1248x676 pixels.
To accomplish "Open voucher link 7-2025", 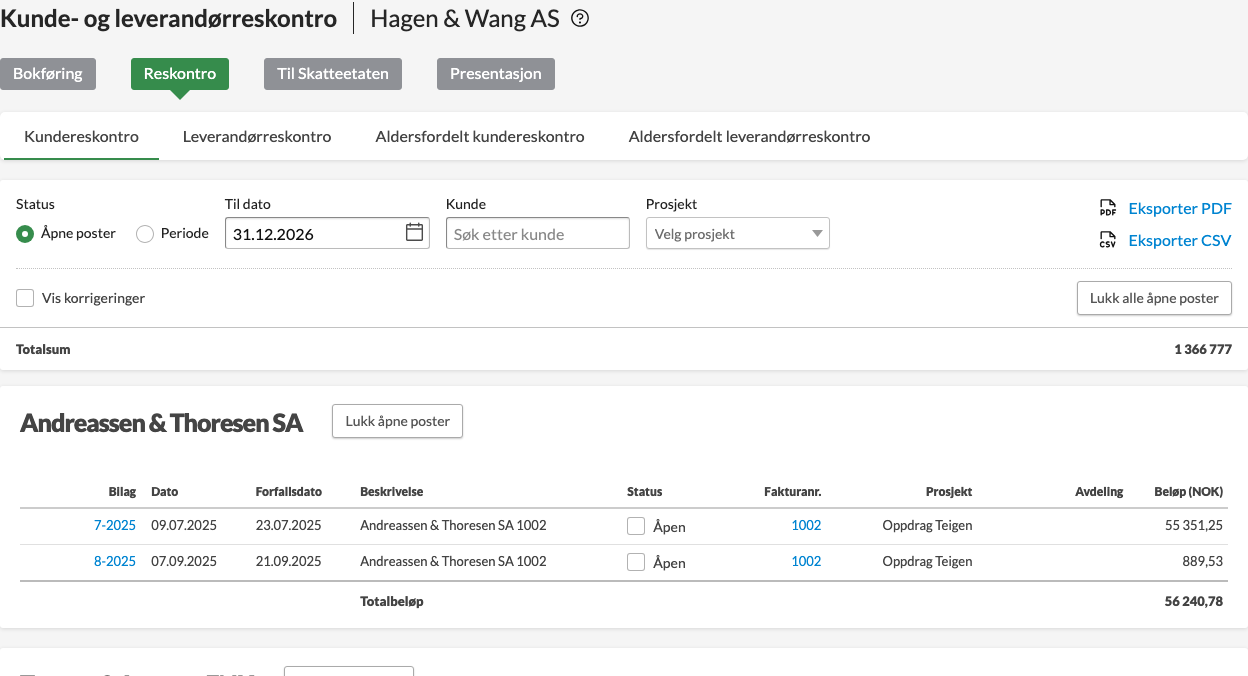I will tap(115, 525).
